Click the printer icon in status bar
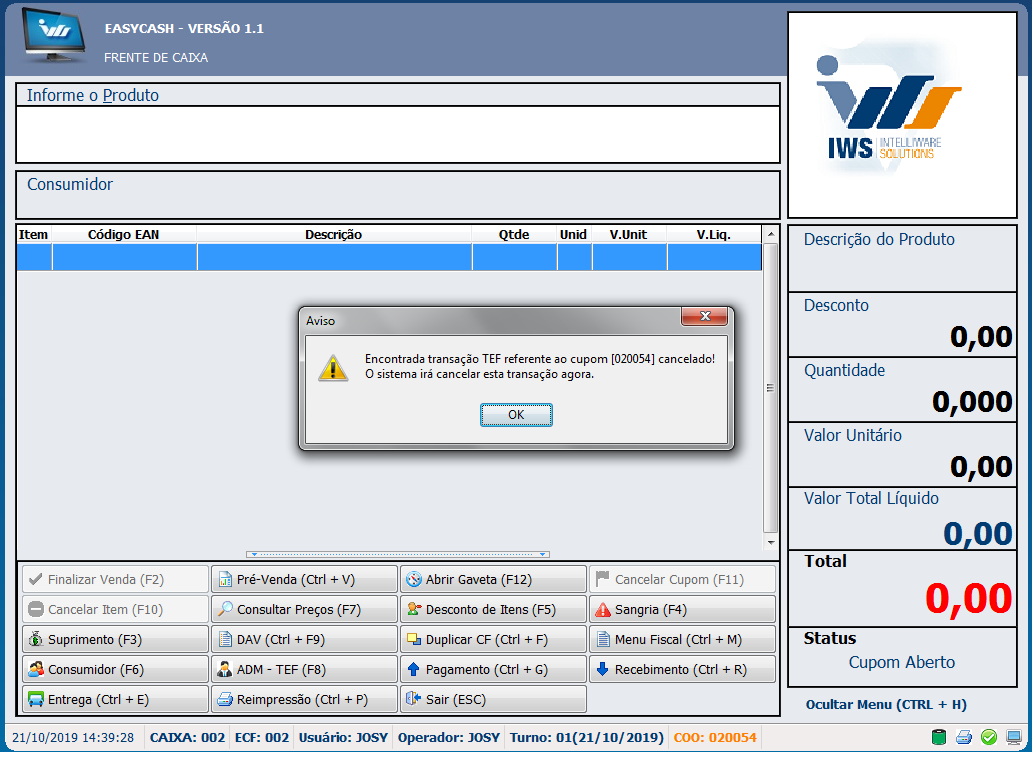This screenshot has width=1032, height=758. coord(964,738)
